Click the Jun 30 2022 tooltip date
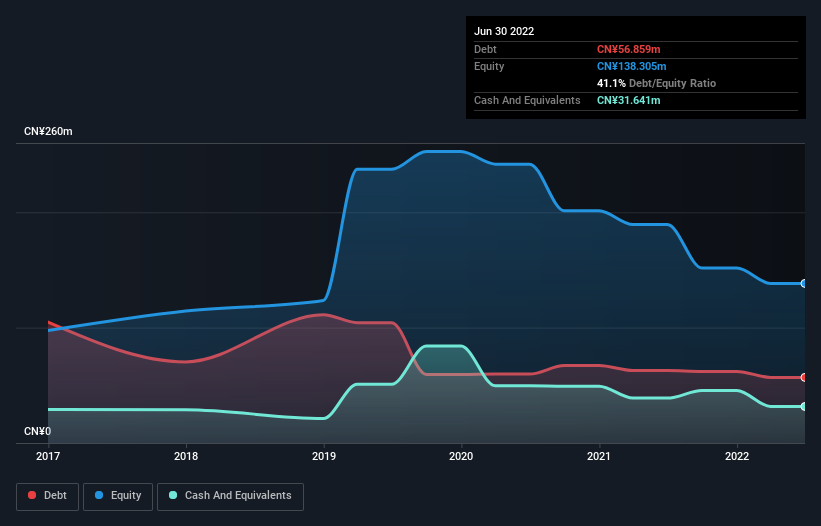The height and width of the screenshot is (526, 821). (504, 31)
